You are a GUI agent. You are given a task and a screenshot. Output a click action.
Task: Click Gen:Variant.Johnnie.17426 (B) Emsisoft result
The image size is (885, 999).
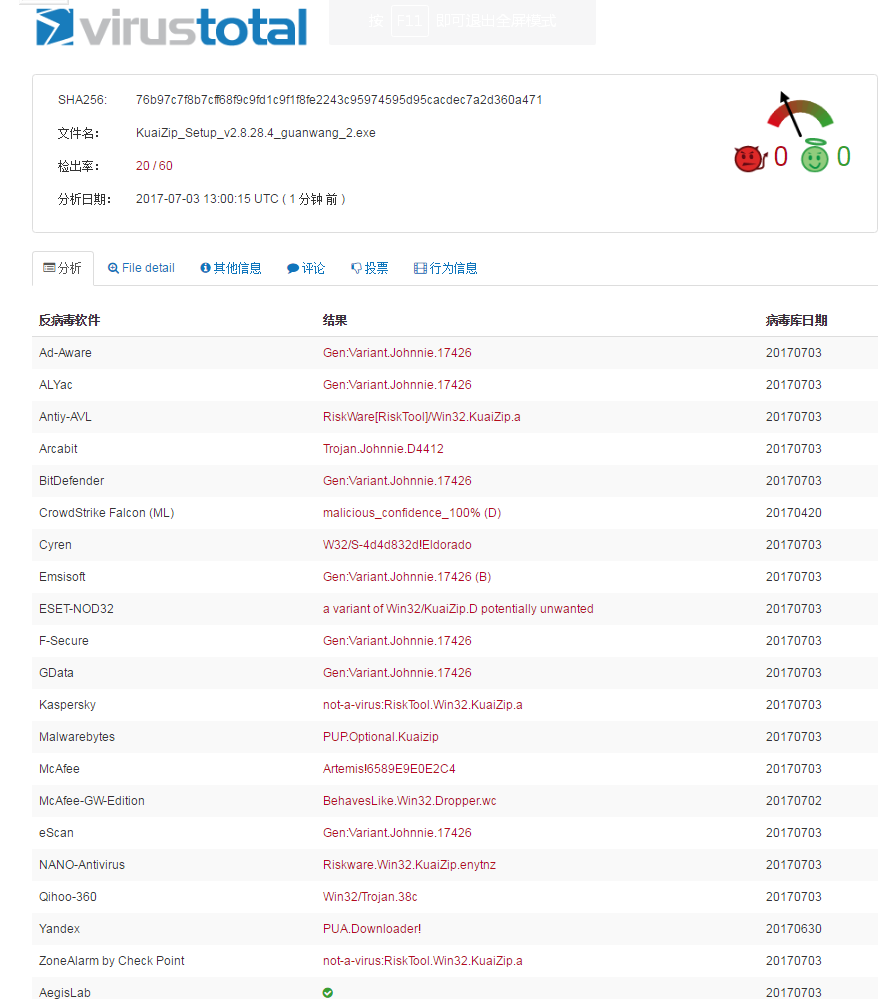(x=407, y=577)
